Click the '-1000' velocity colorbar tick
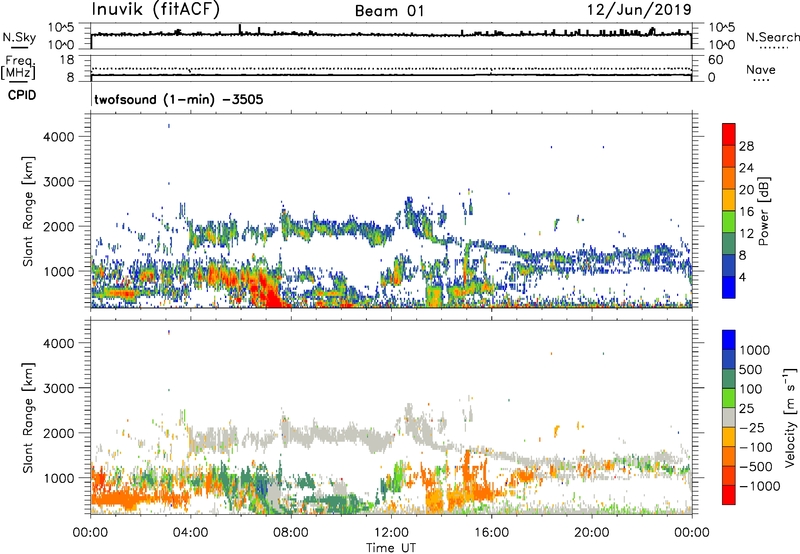800x554 pixels. coord(760,486)
